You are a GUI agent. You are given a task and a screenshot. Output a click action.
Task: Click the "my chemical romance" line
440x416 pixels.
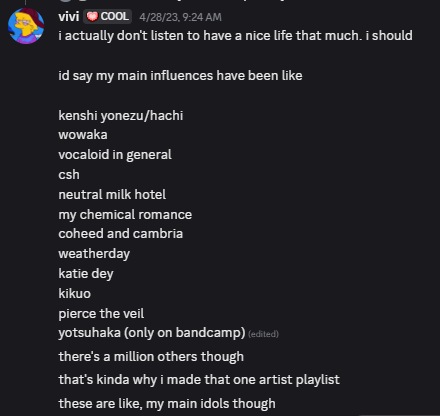click(x=125, y=214)
